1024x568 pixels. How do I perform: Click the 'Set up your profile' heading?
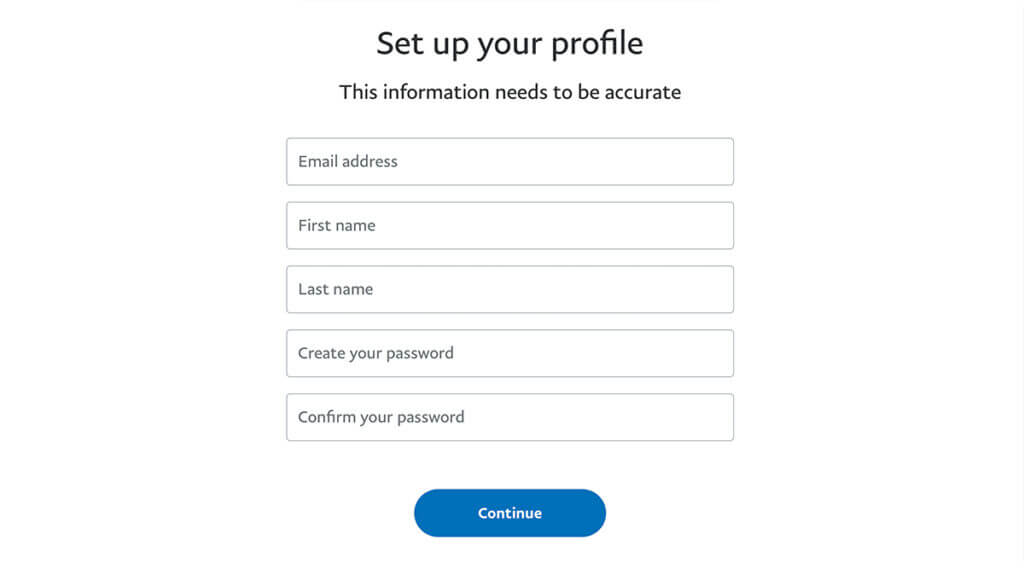coord(509,44)
